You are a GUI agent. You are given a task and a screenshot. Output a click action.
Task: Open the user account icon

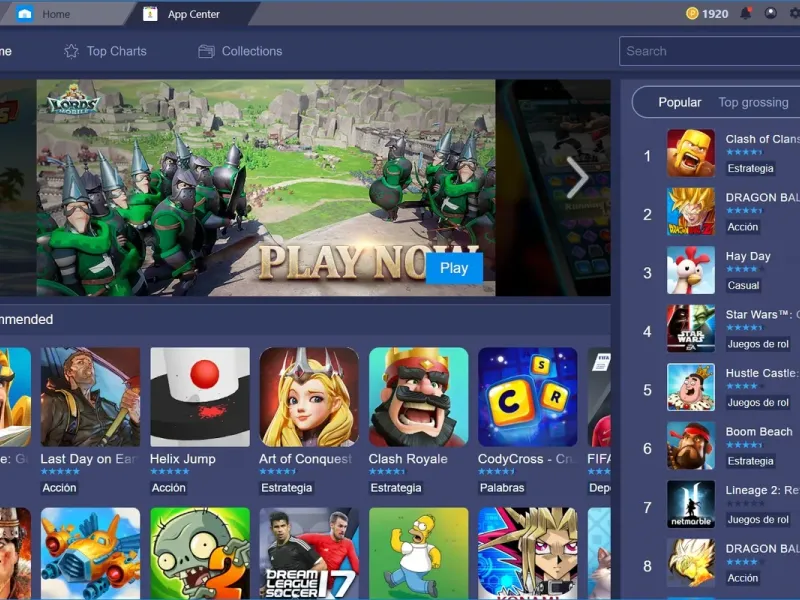[x=770, y=14]
